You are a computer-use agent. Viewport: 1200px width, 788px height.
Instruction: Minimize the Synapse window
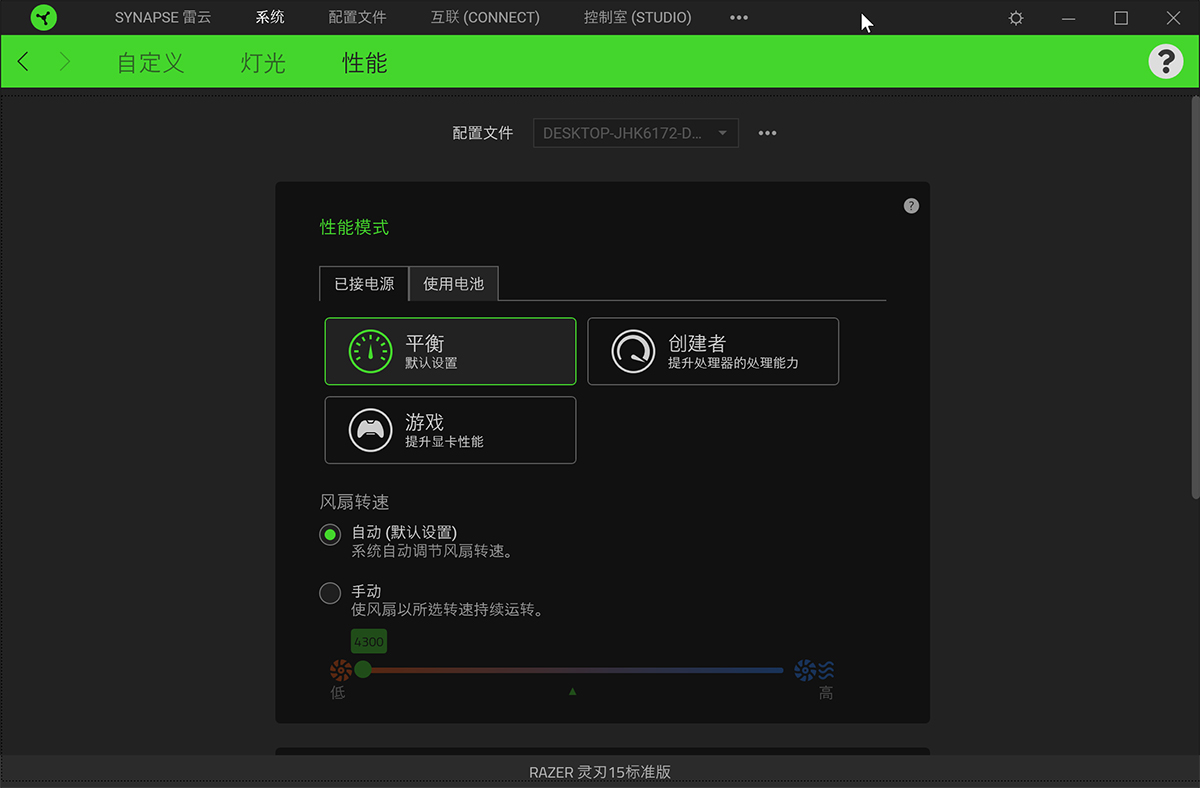(1069, 18)
